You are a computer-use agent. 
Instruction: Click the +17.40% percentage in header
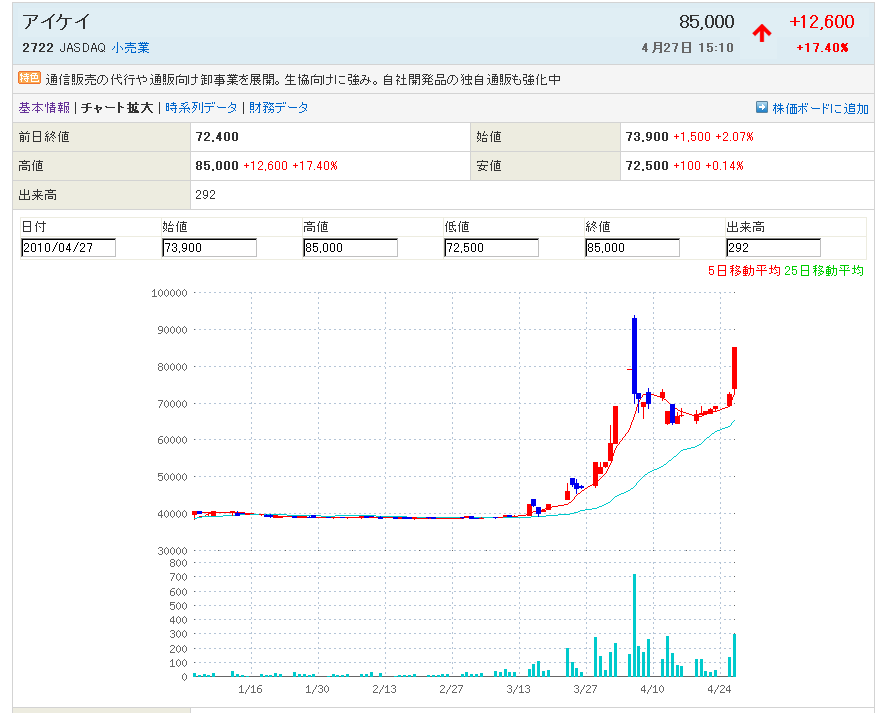(x=822, y=48)
